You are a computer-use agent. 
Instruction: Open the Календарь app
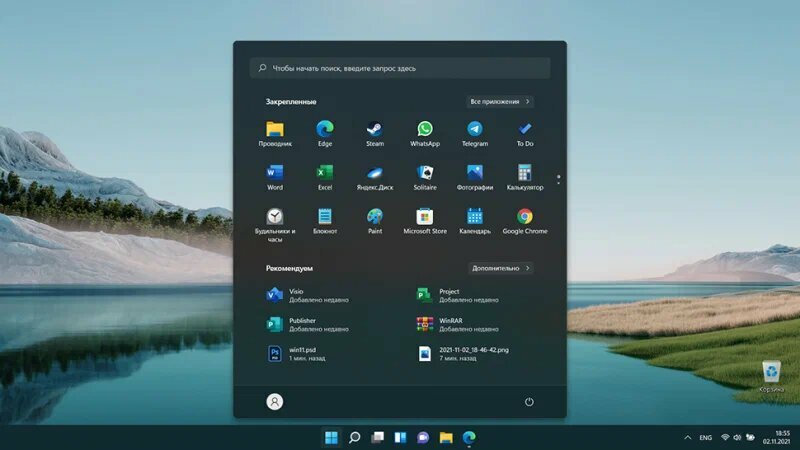pos(474,221)
